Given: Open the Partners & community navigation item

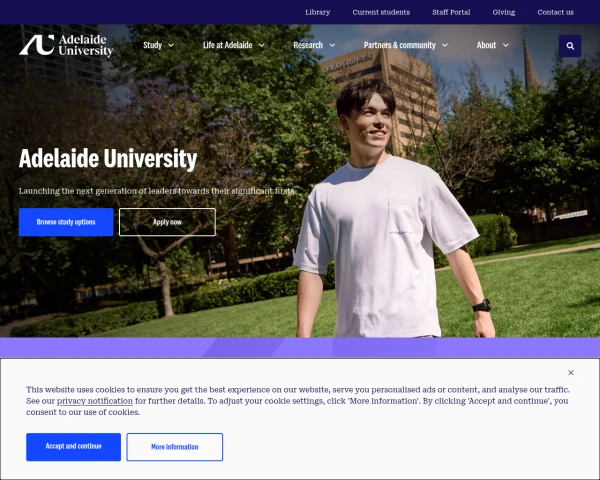Looking at the screenshot, I should [x=399, y=45].
